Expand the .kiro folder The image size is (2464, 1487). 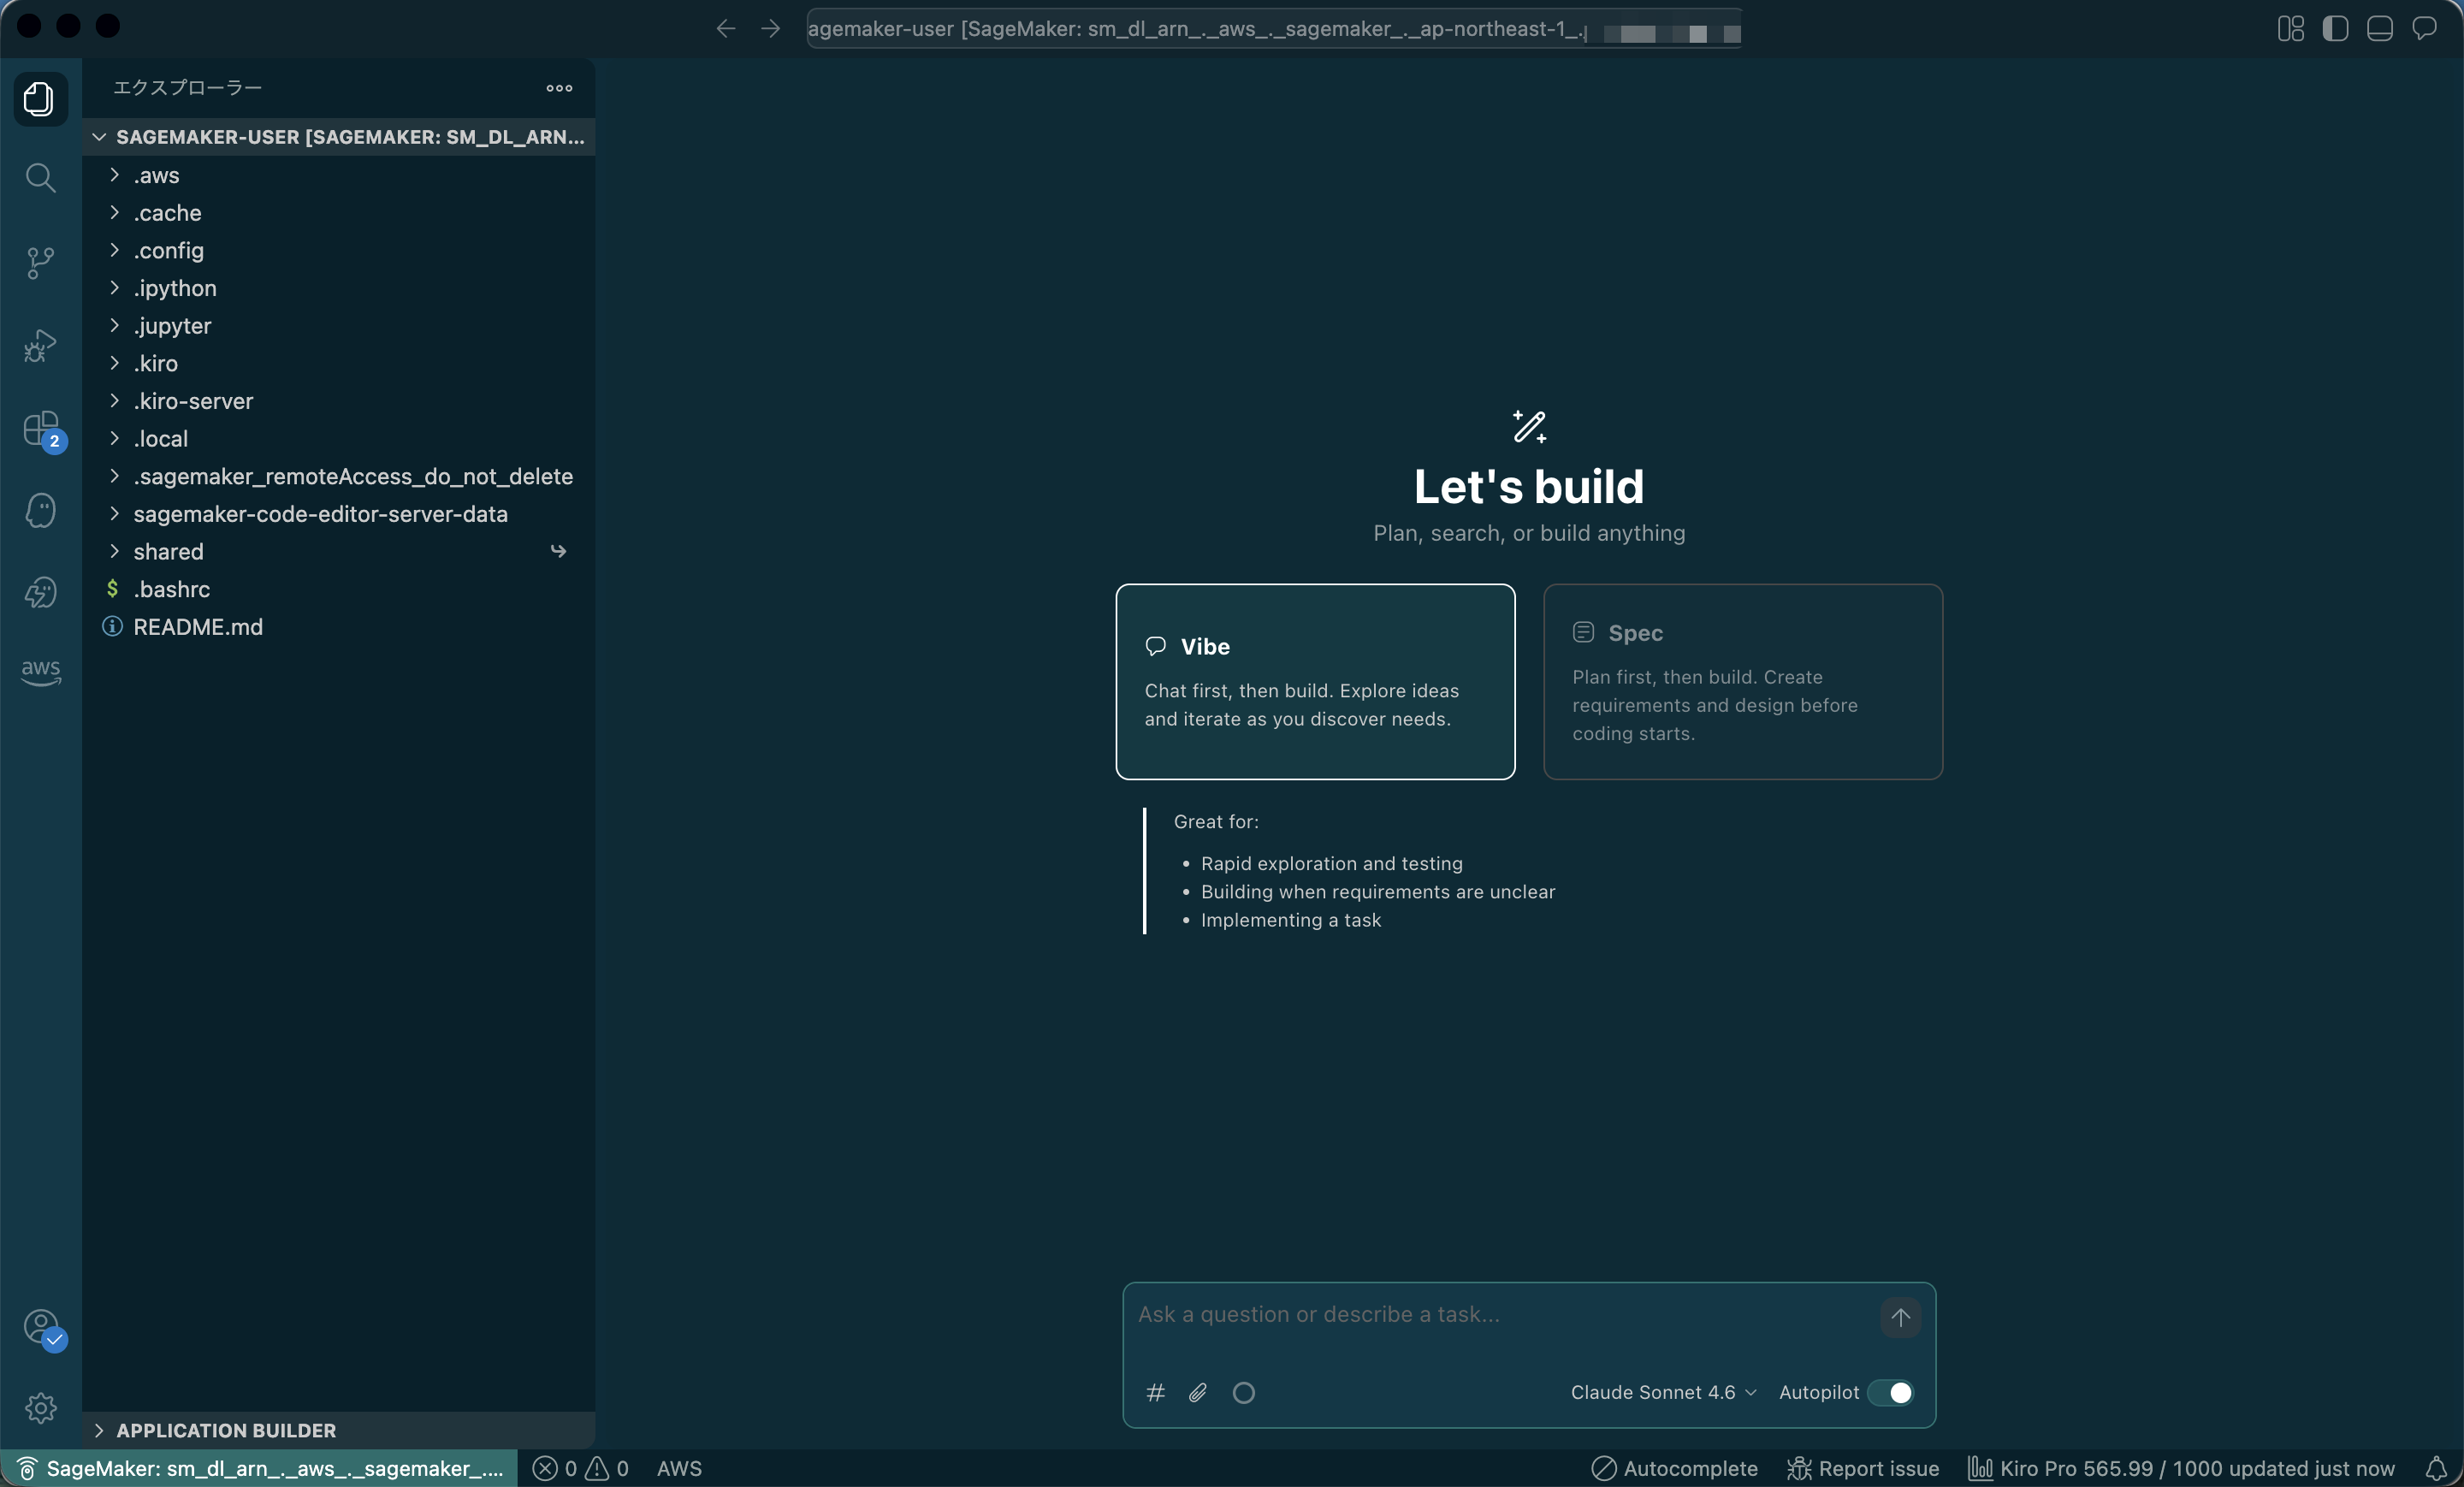point(338,363)
